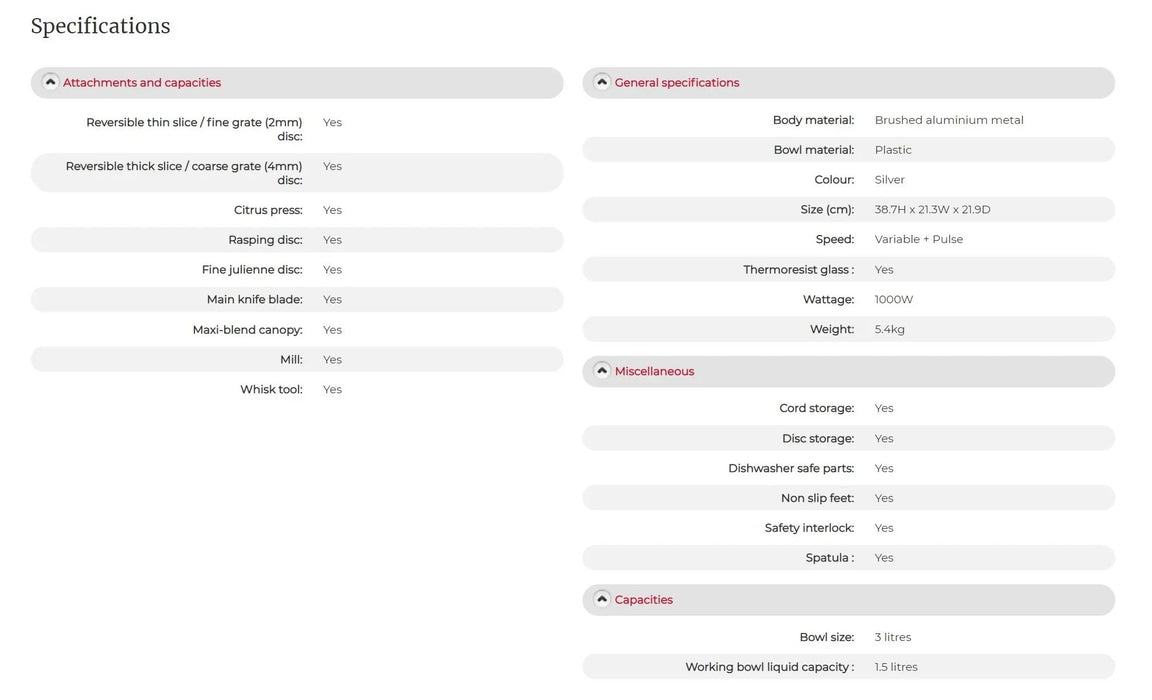The width and height of the screenshot is (1152, 700).
Task: Click the 'Brushed aluminium metal' body material value
Action: (x=949, y=120)
